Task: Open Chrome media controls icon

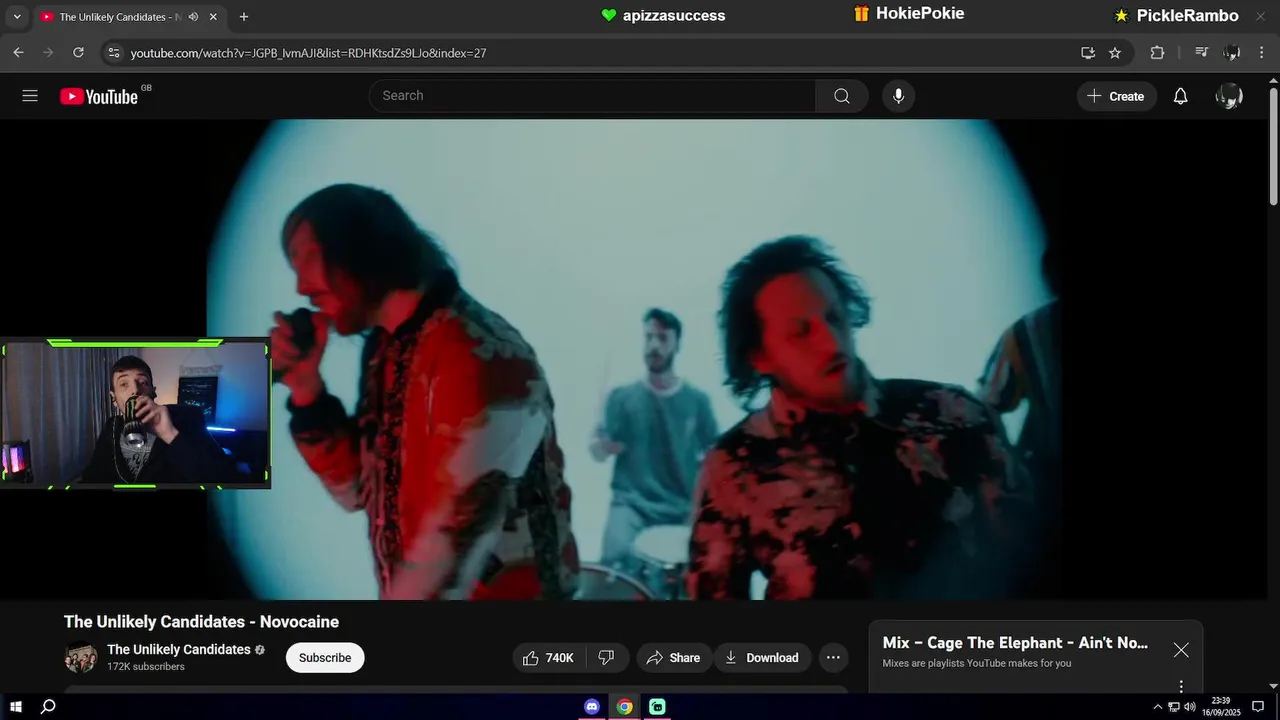Action: [x=1202, y=53]
